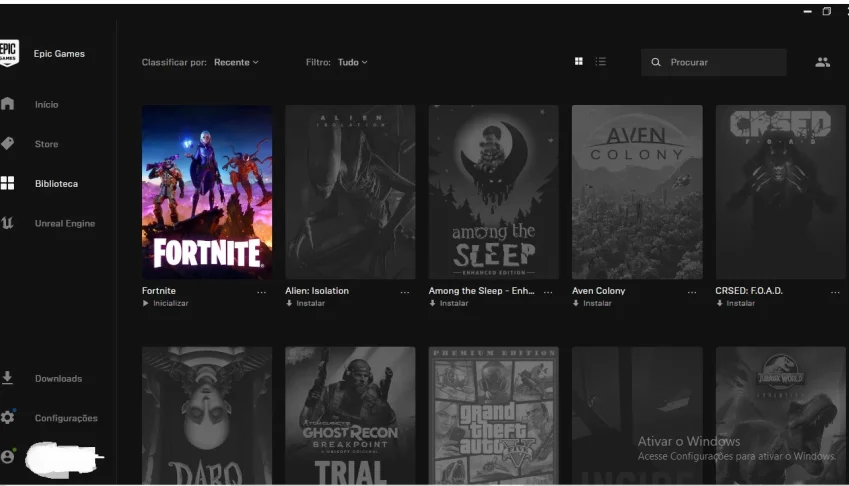Expand the Tudo filter dropdown
The width and height of the screenshot is (849, 486).
pyautogui.click(x=352, y=62)
